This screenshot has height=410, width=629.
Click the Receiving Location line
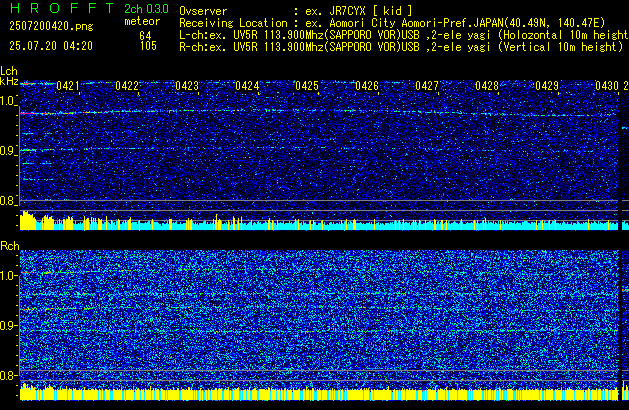pos(392,23)
